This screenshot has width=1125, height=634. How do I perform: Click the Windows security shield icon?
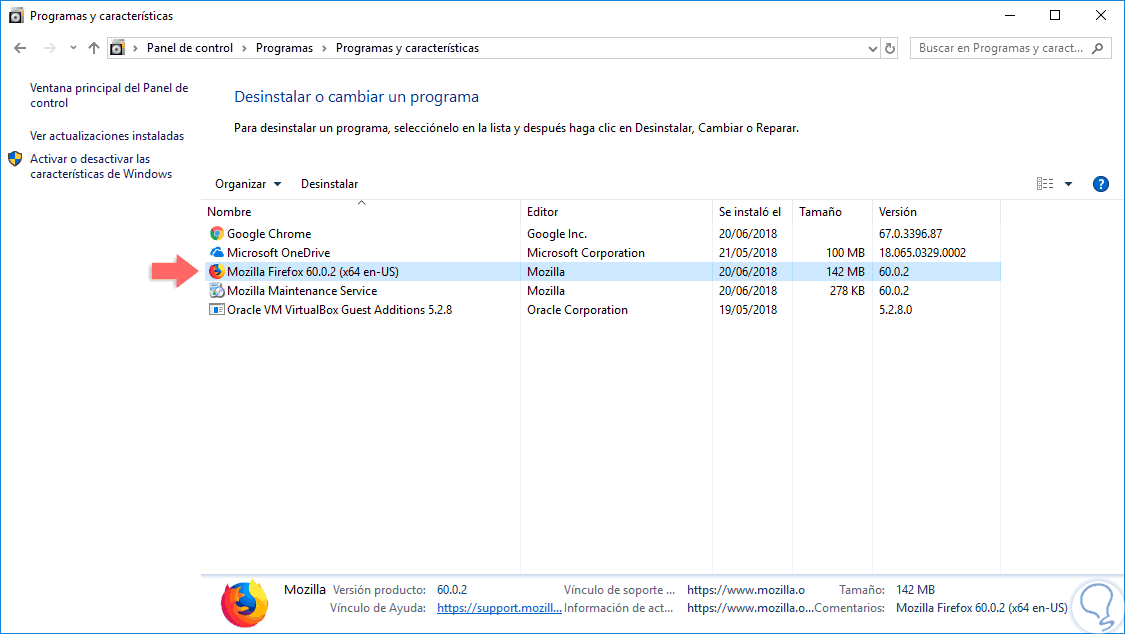[15, 158]
